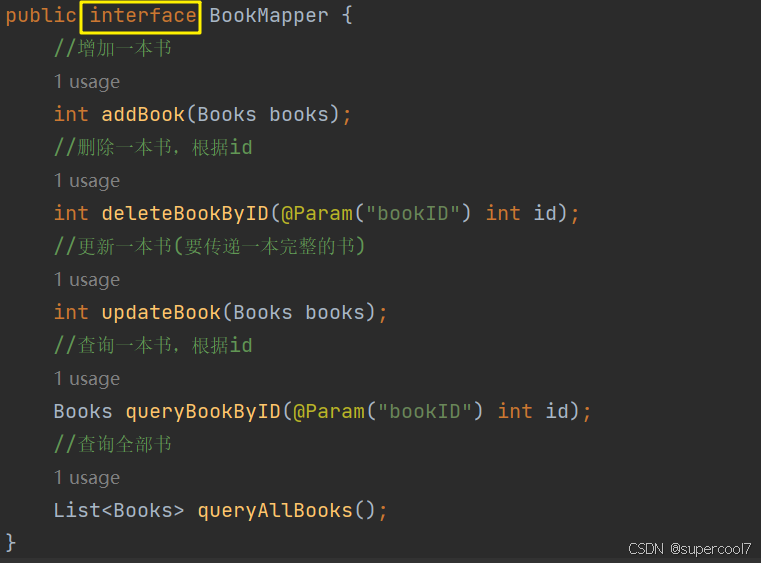Click the @Param annotation in queryBookByID

[329, 412]
